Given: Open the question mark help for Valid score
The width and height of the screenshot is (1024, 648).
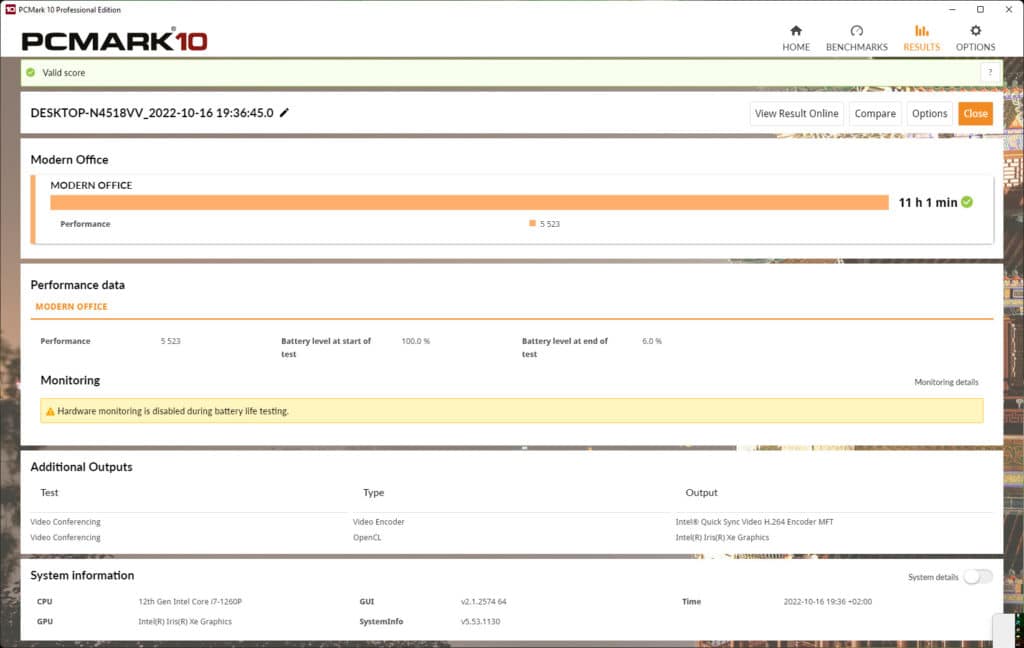Looking at the screenshot, I should click(x=990, y=73).
